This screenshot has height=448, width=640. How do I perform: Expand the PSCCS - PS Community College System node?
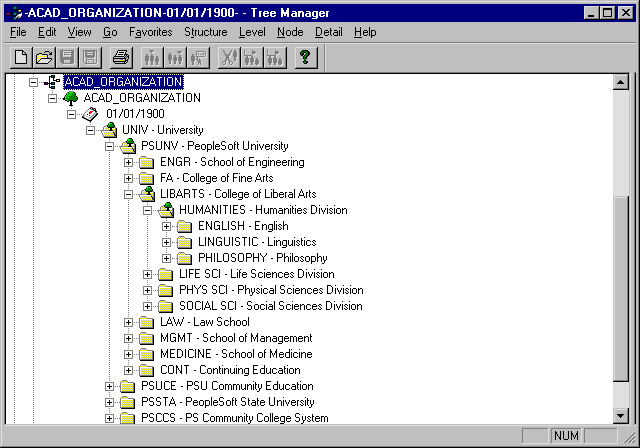109,418
